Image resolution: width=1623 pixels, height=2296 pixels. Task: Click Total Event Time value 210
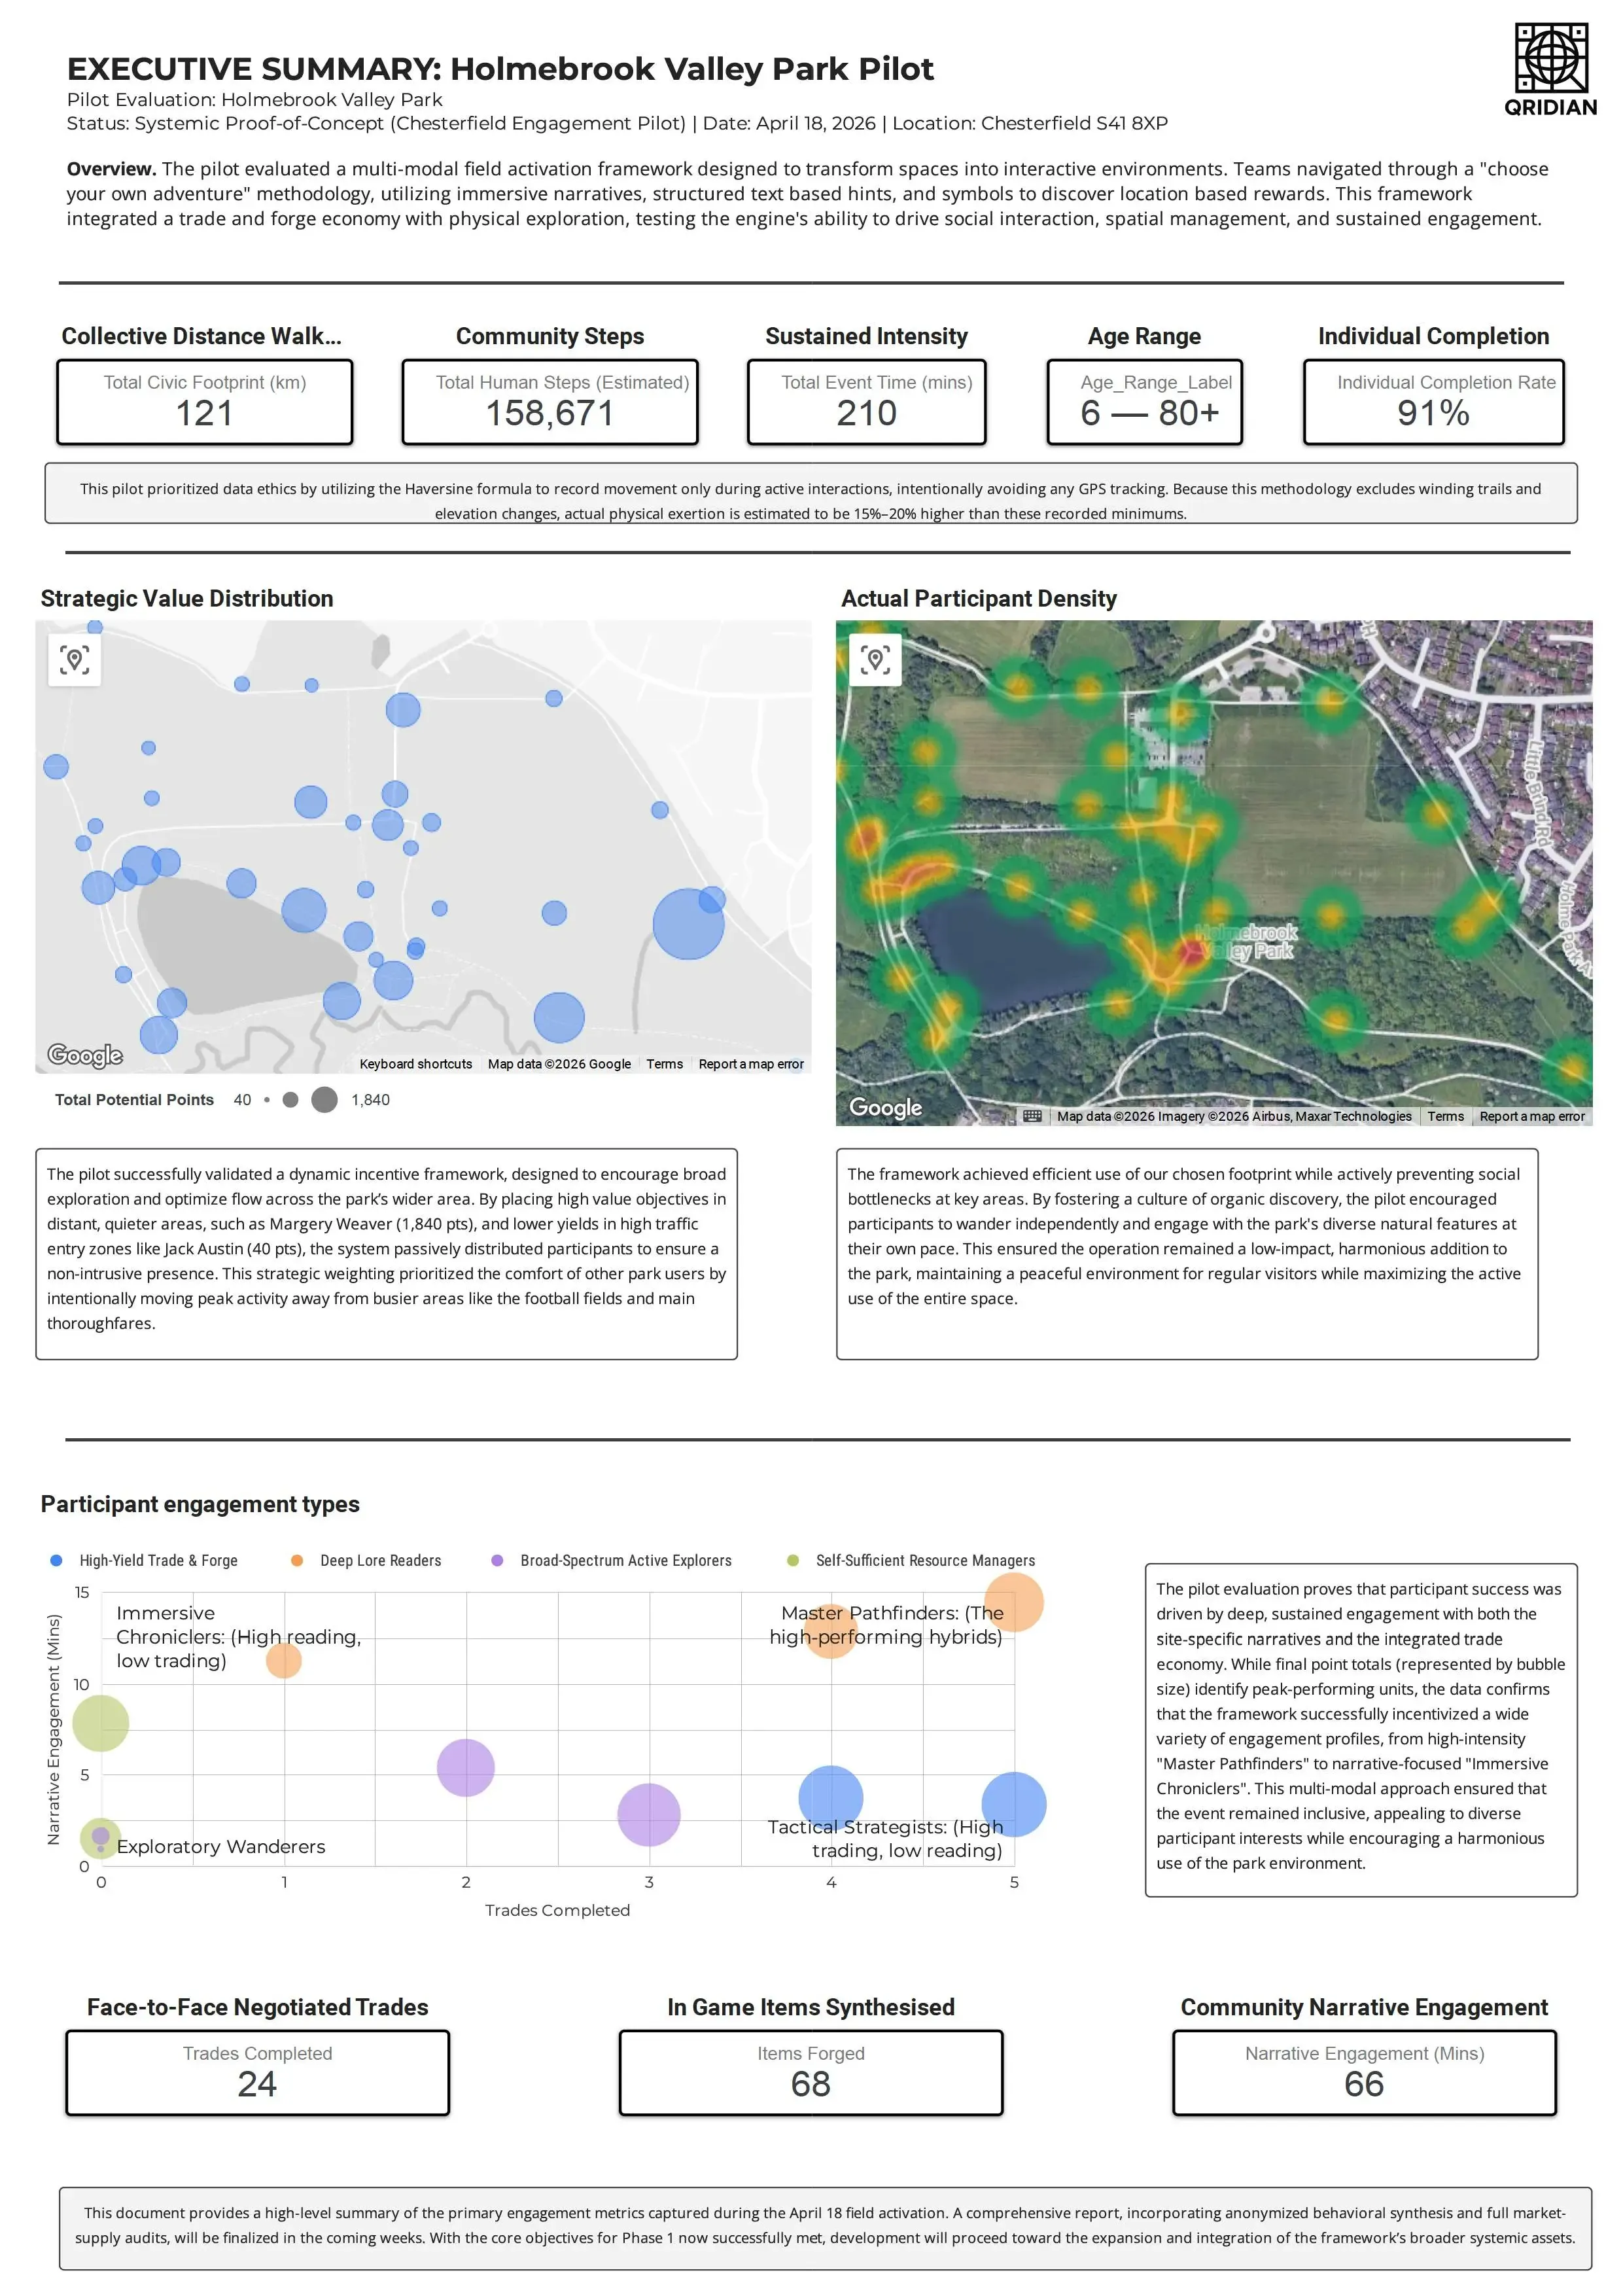[866, 413]
